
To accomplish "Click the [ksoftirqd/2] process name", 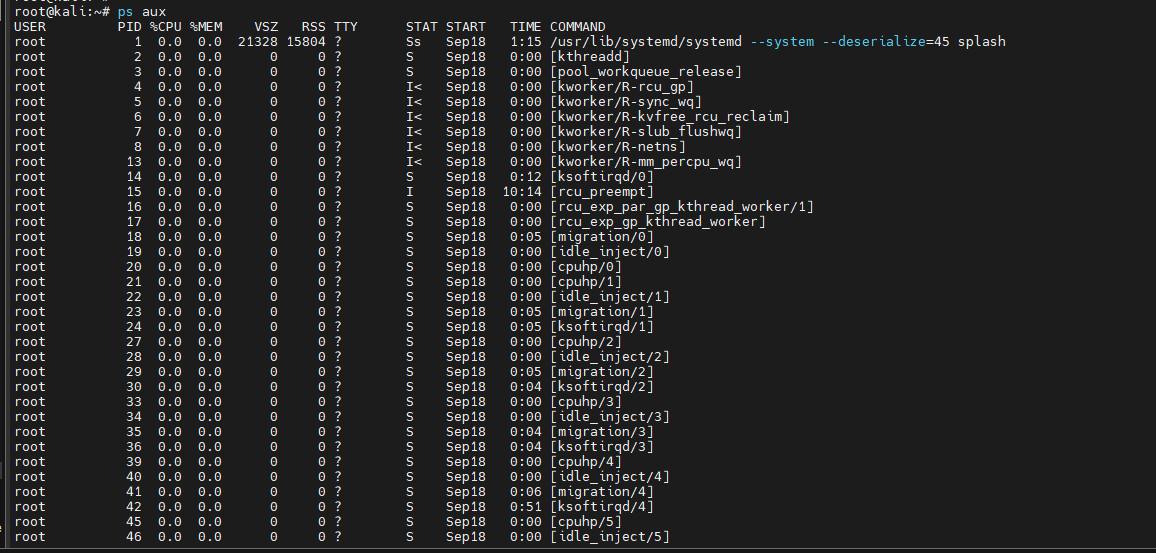I will 602,386.
